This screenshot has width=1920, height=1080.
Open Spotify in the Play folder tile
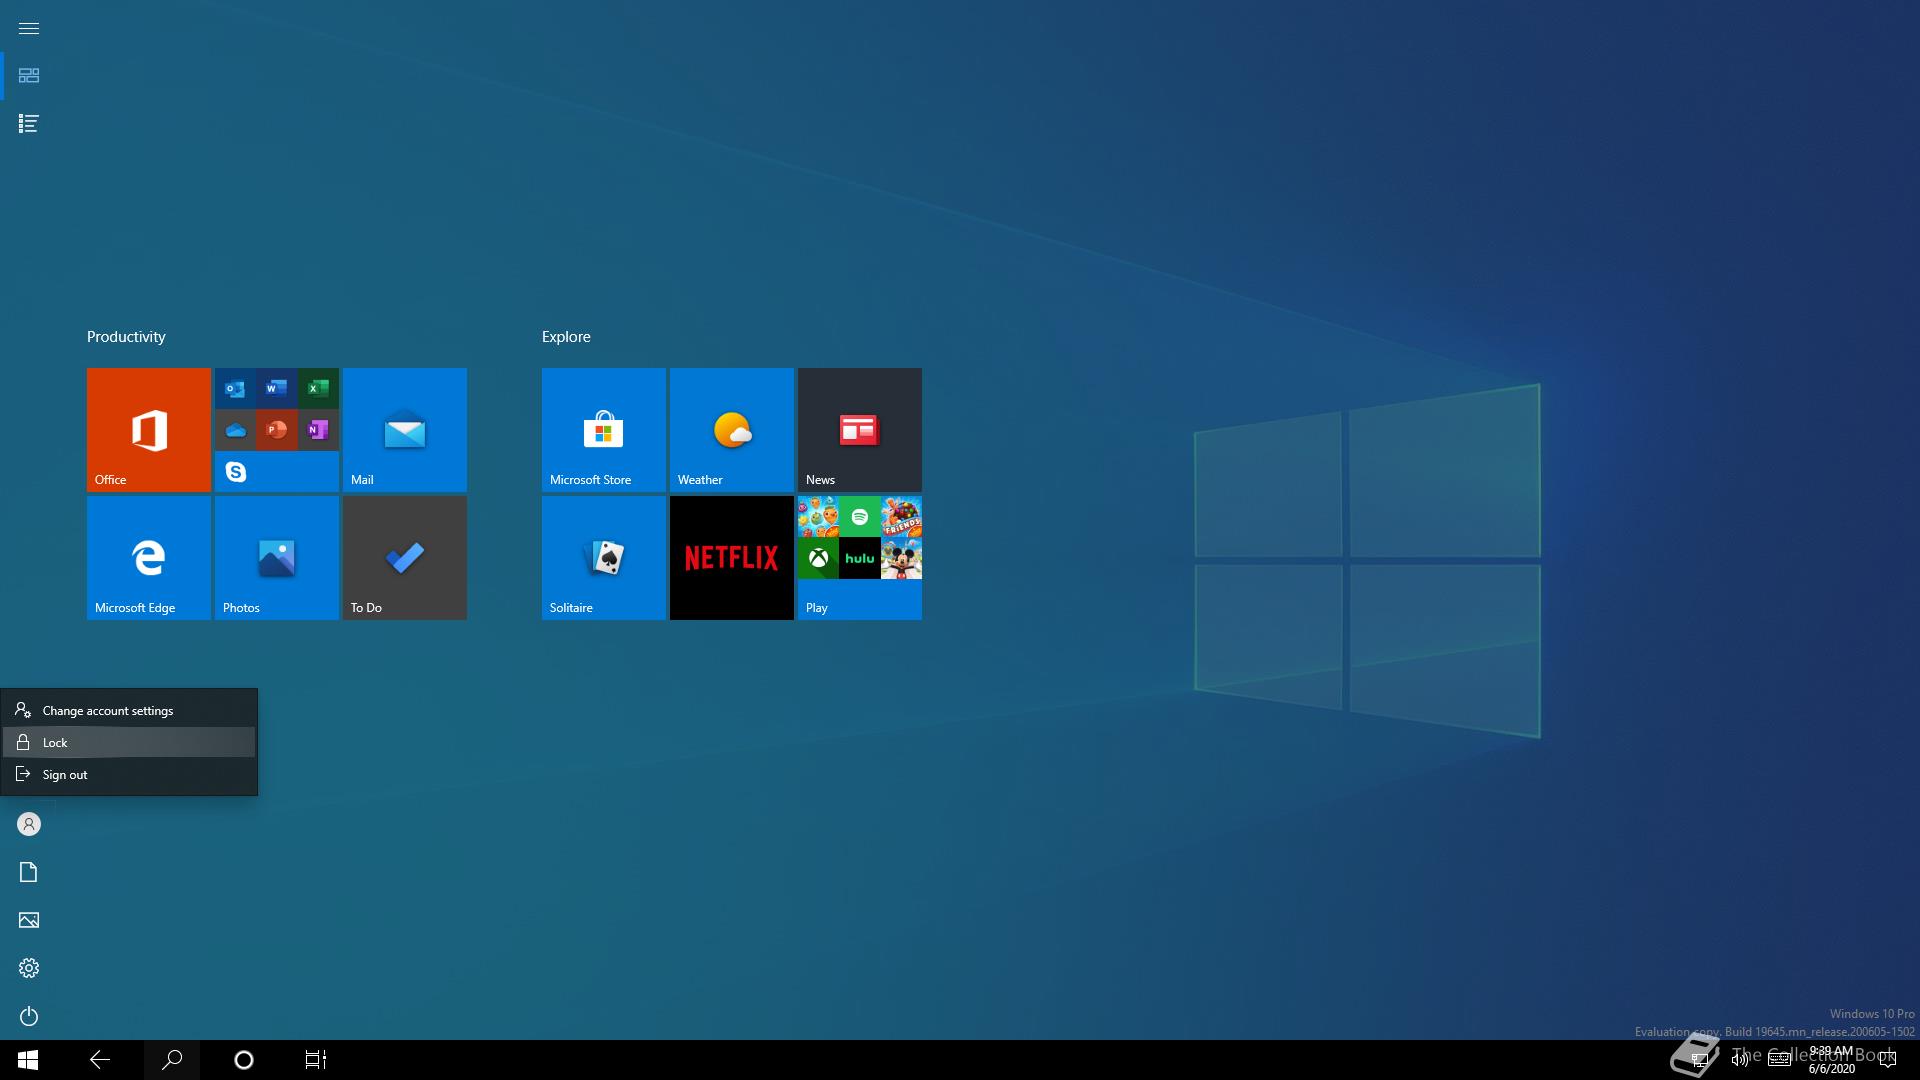(860, 517)
